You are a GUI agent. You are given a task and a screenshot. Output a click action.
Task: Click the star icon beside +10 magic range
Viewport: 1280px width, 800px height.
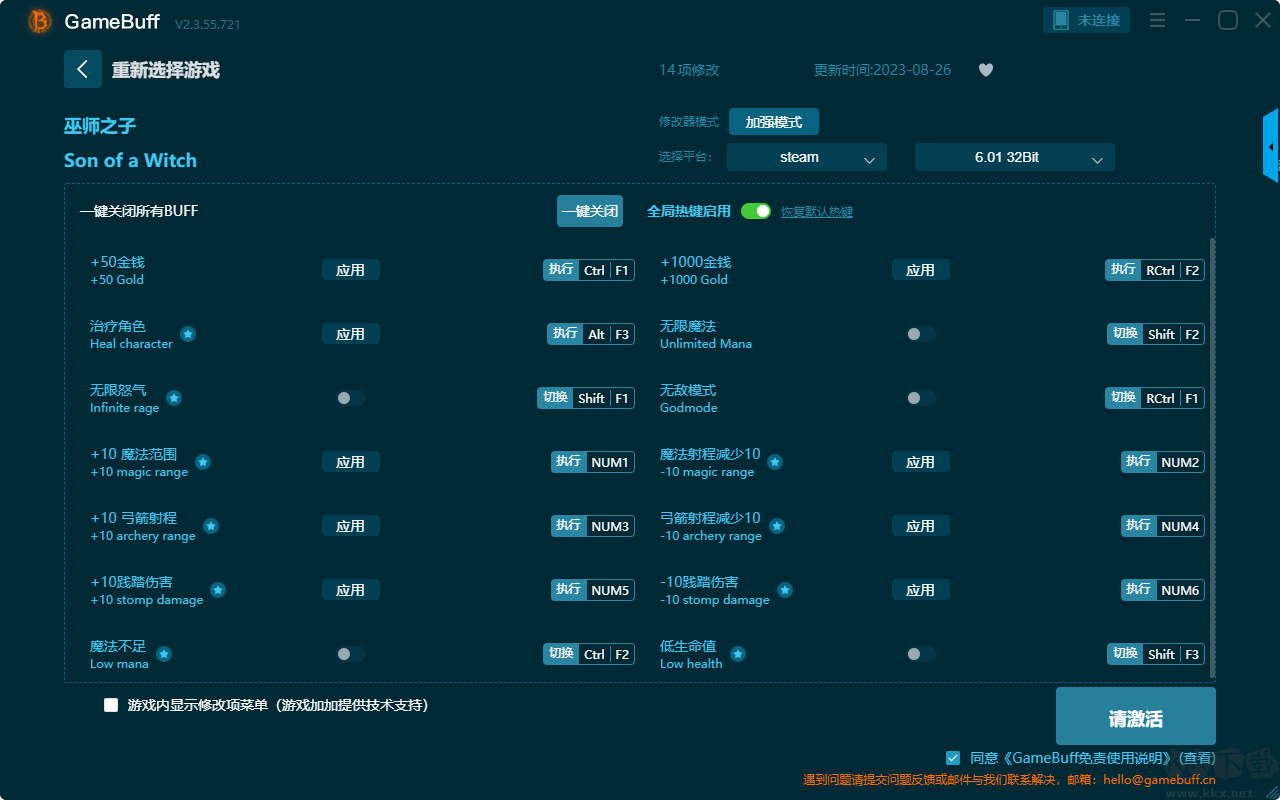click(203, 462)
